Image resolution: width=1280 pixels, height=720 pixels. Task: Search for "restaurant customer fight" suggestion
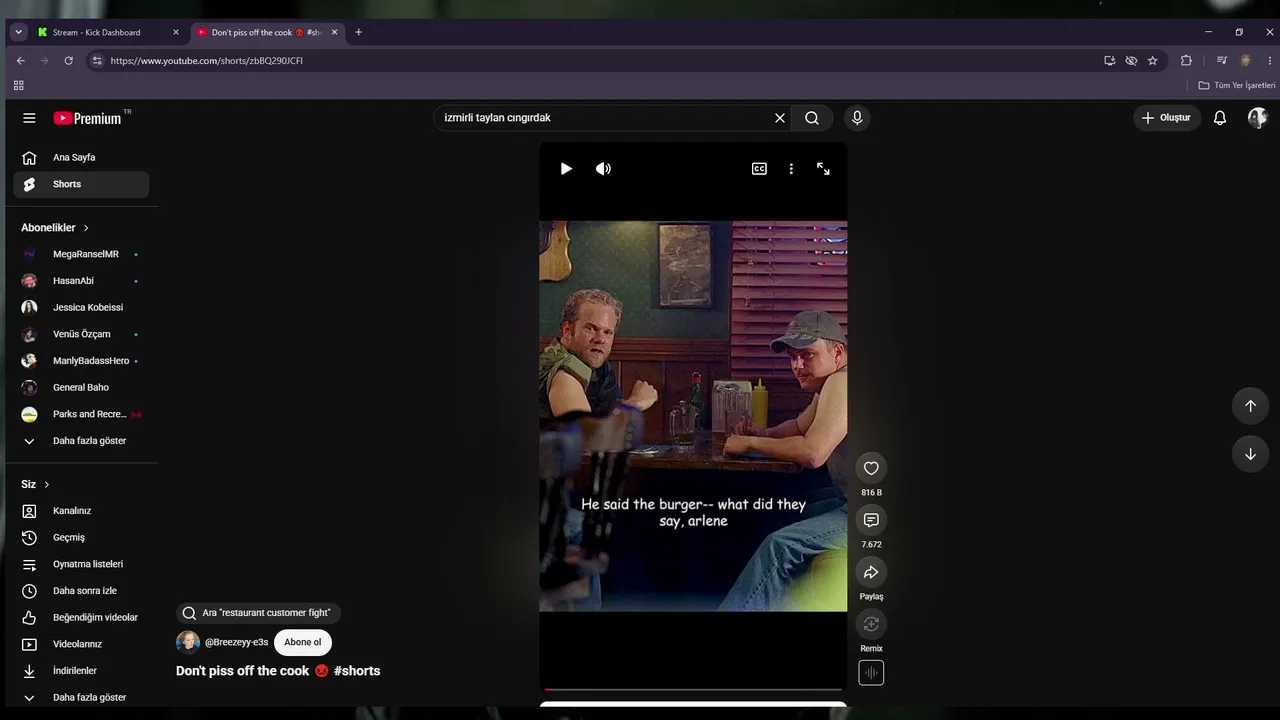(258, 613)
